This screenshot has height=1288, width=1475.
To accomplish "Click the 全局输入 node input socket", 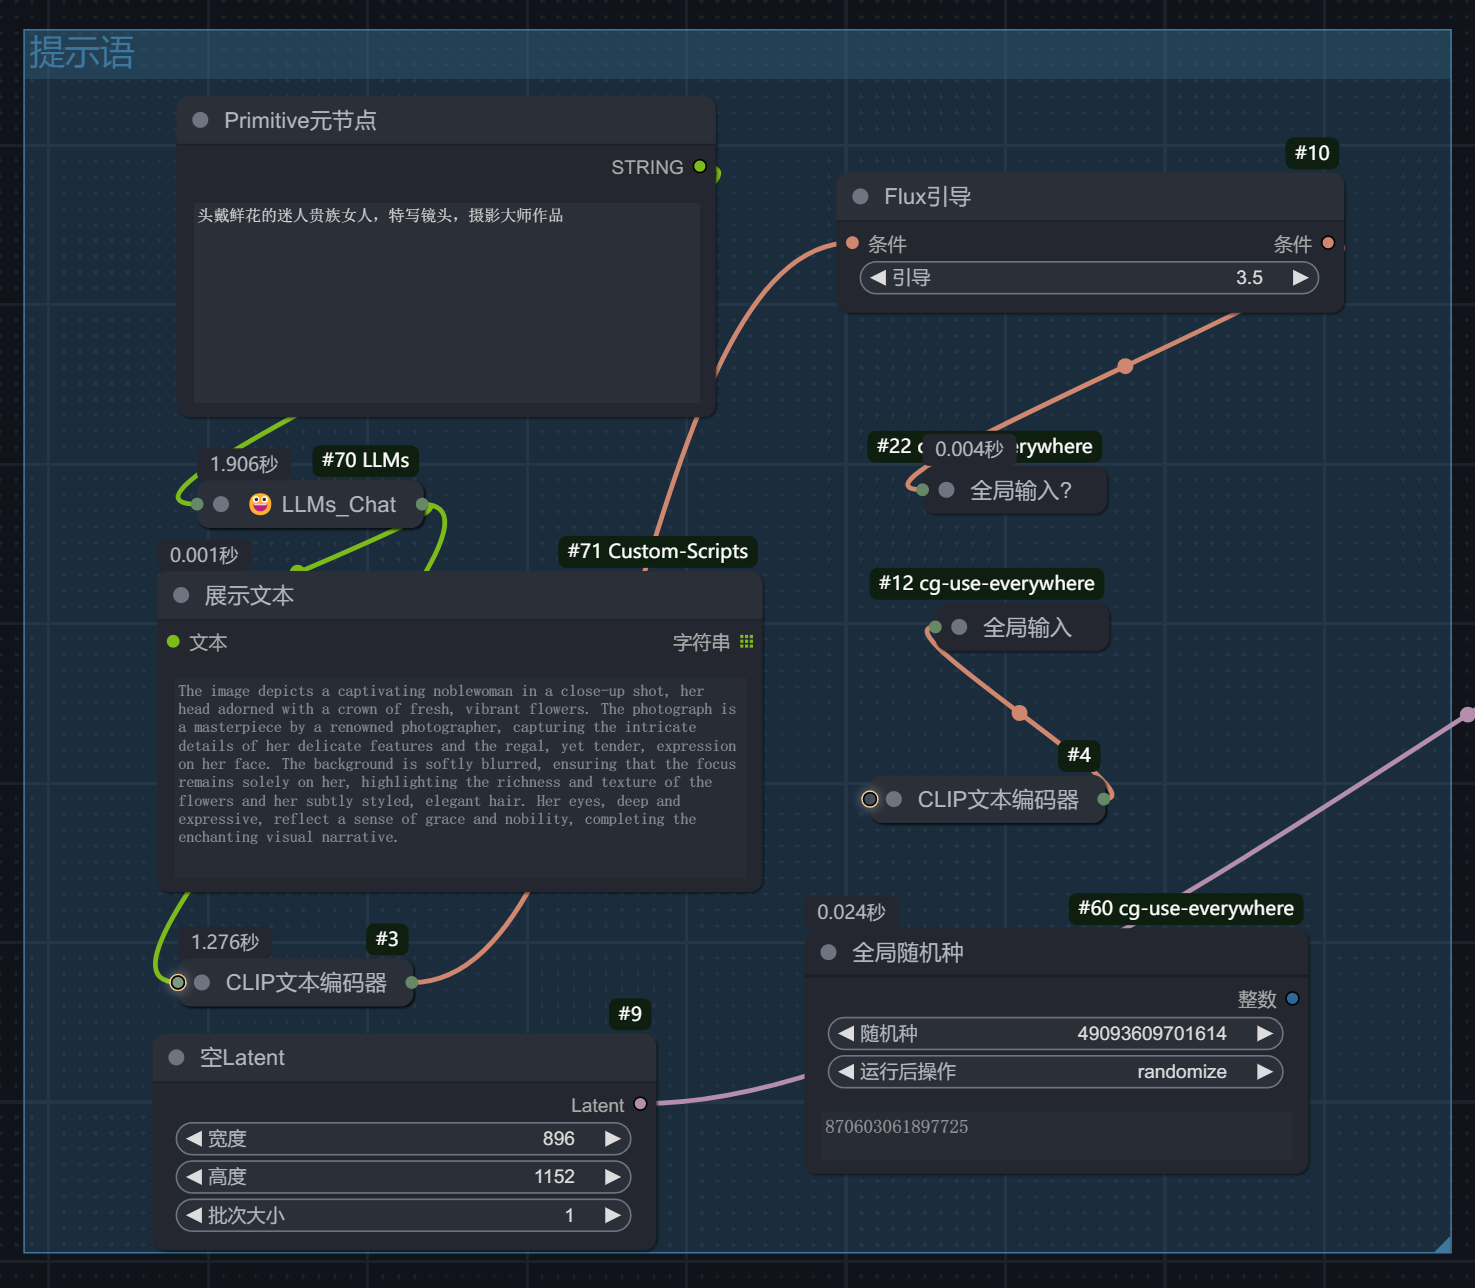I will click(935, 627).
